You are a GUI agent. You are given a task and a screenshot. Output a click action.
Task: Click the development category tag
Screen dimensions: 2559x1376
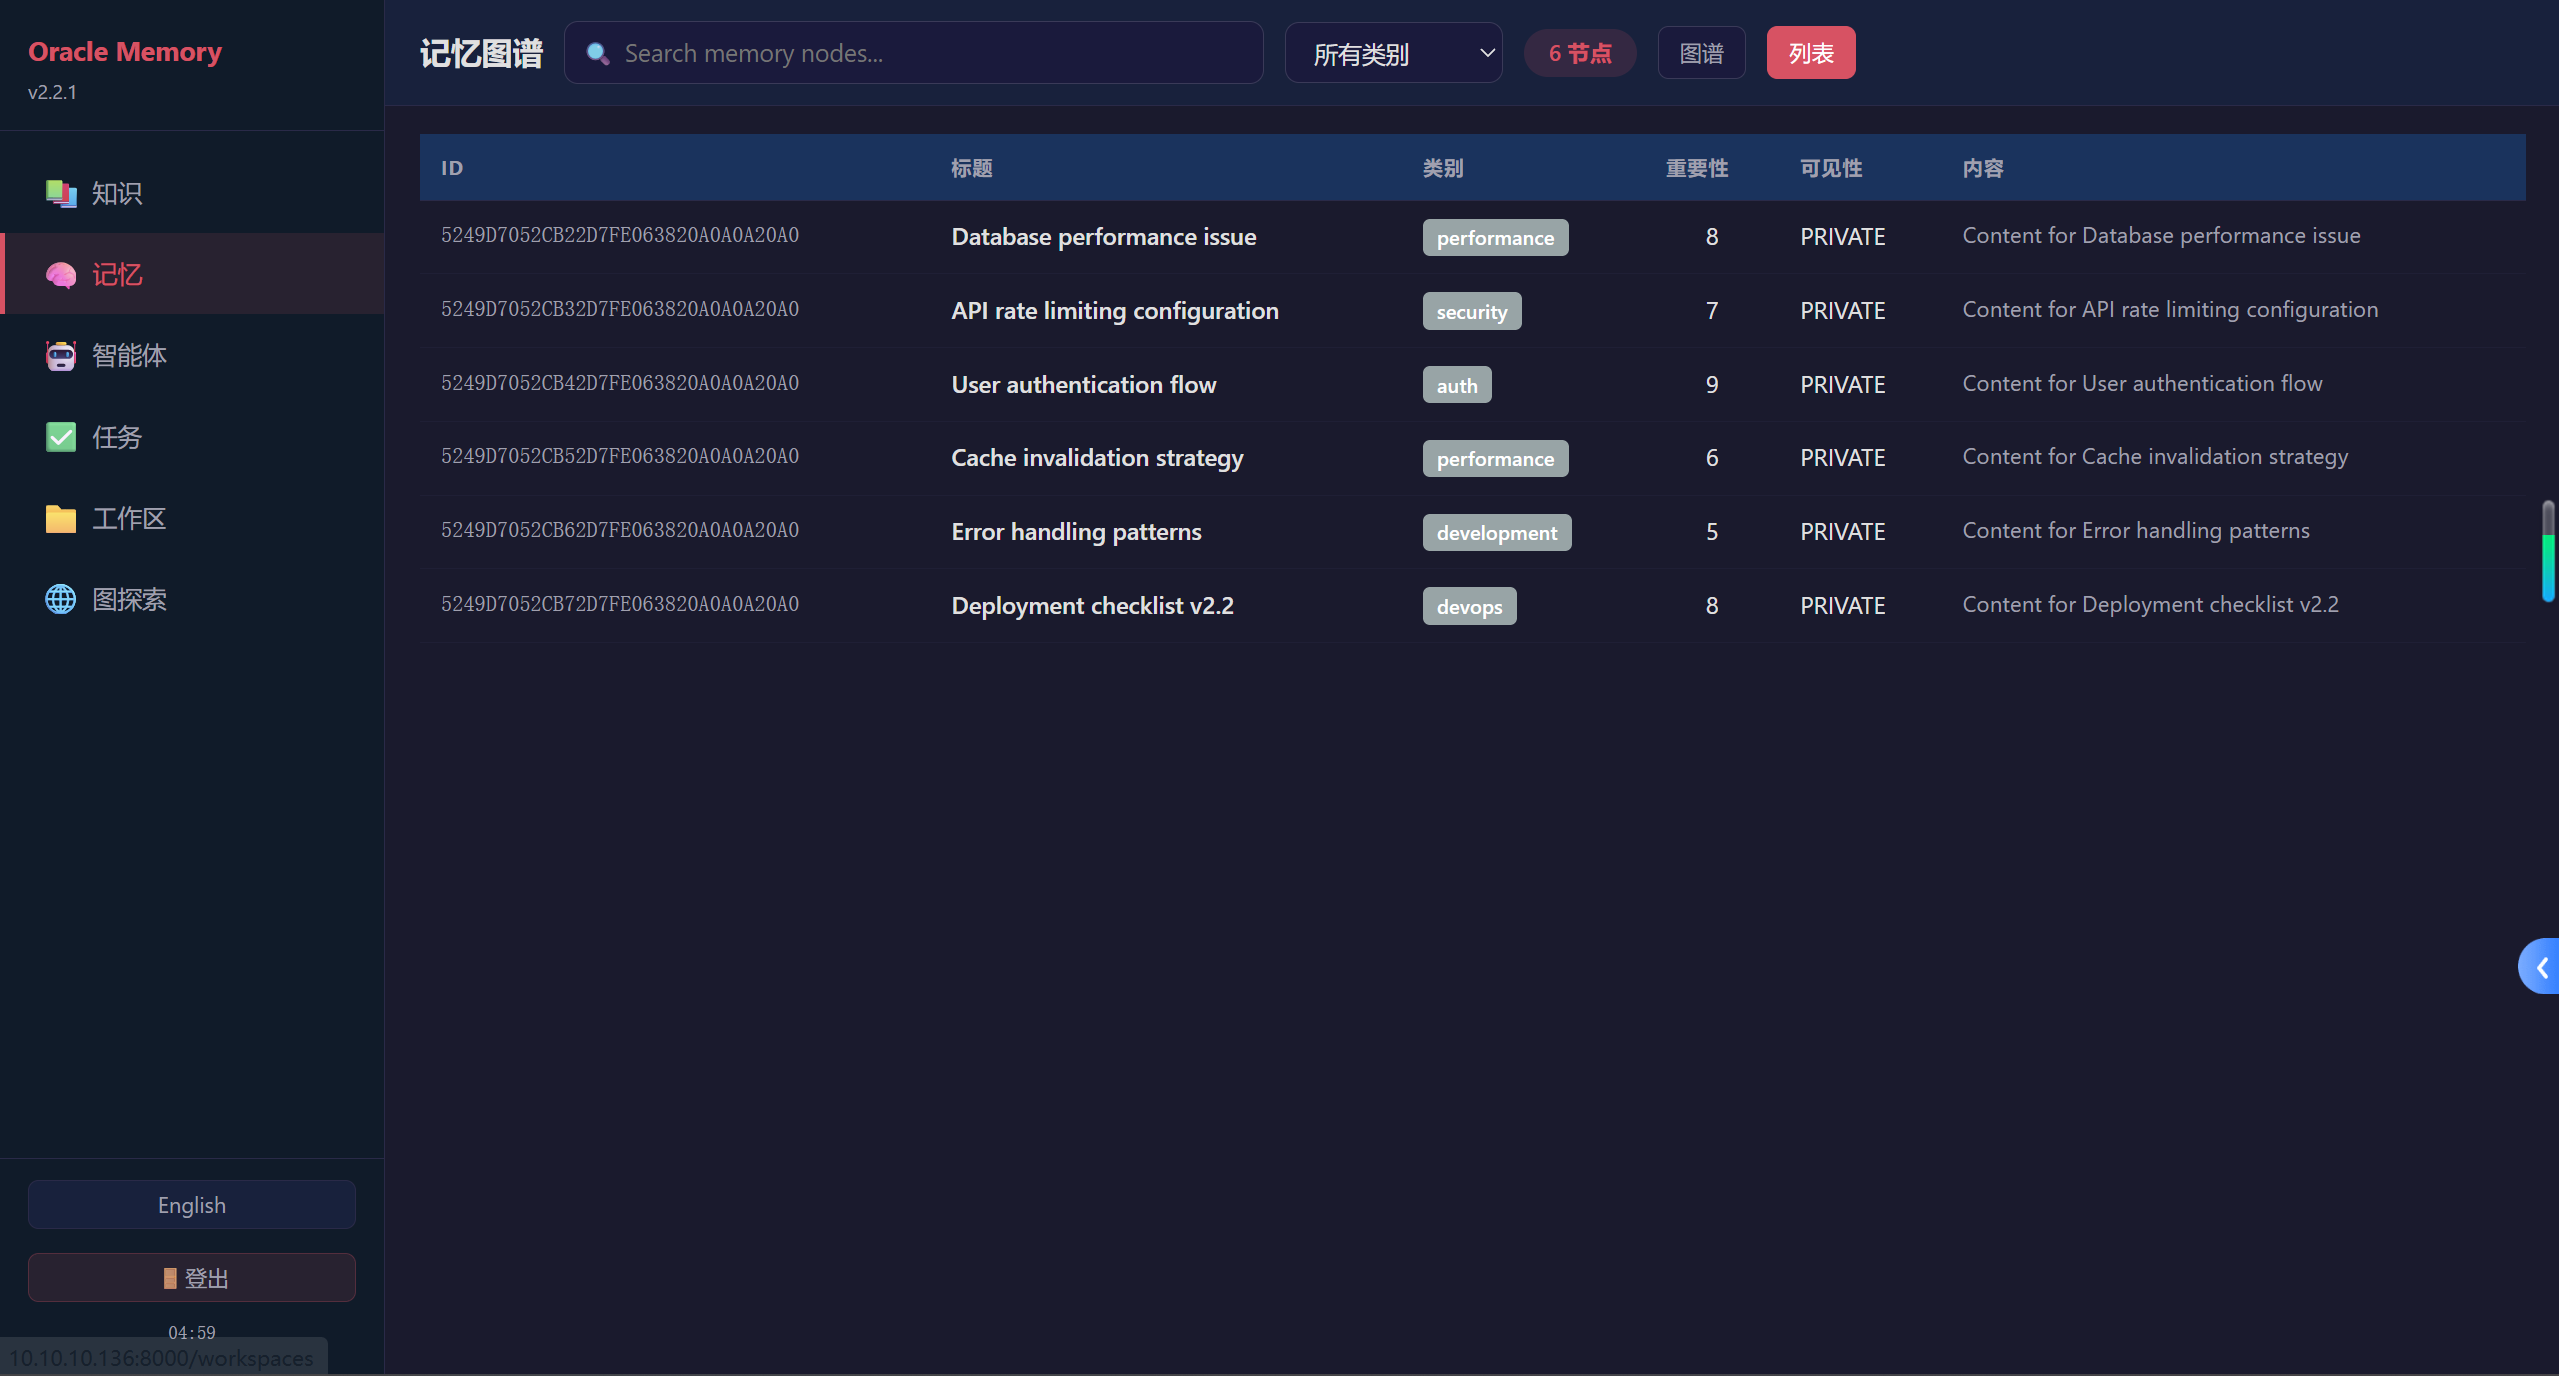(x=1497, y=533)
